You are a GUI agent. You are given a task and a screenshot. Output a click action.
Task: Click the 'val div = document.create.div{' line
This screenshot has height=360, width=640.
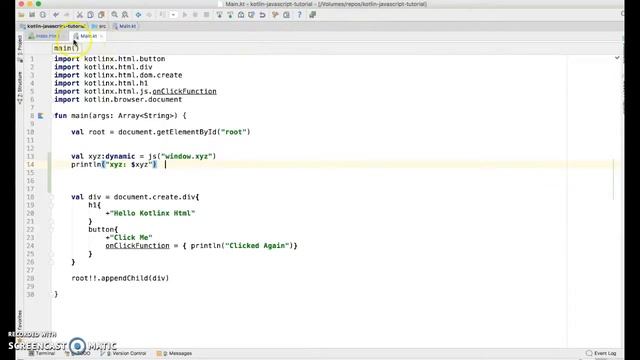pyautogui.click(x=135, y=197)
